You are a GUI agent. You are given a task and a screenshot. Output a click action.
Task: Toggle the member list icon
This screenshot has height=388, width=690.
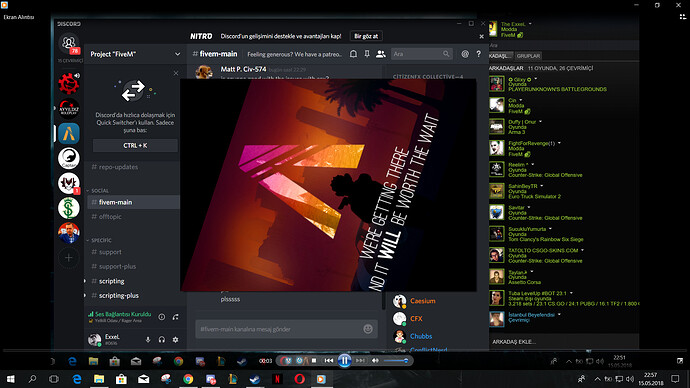(381, 54)
